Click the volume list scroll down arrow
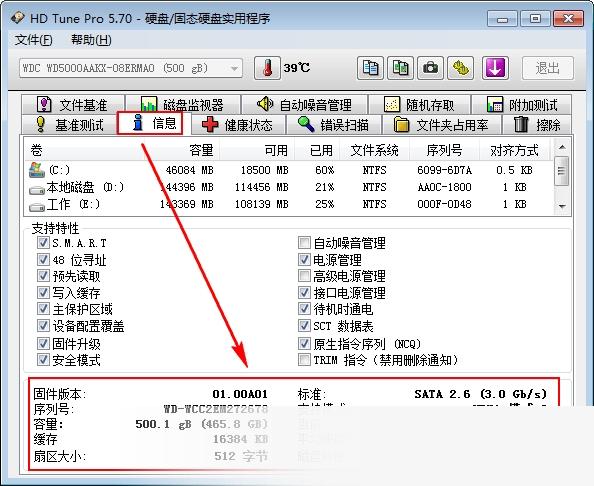 point(562,207)
